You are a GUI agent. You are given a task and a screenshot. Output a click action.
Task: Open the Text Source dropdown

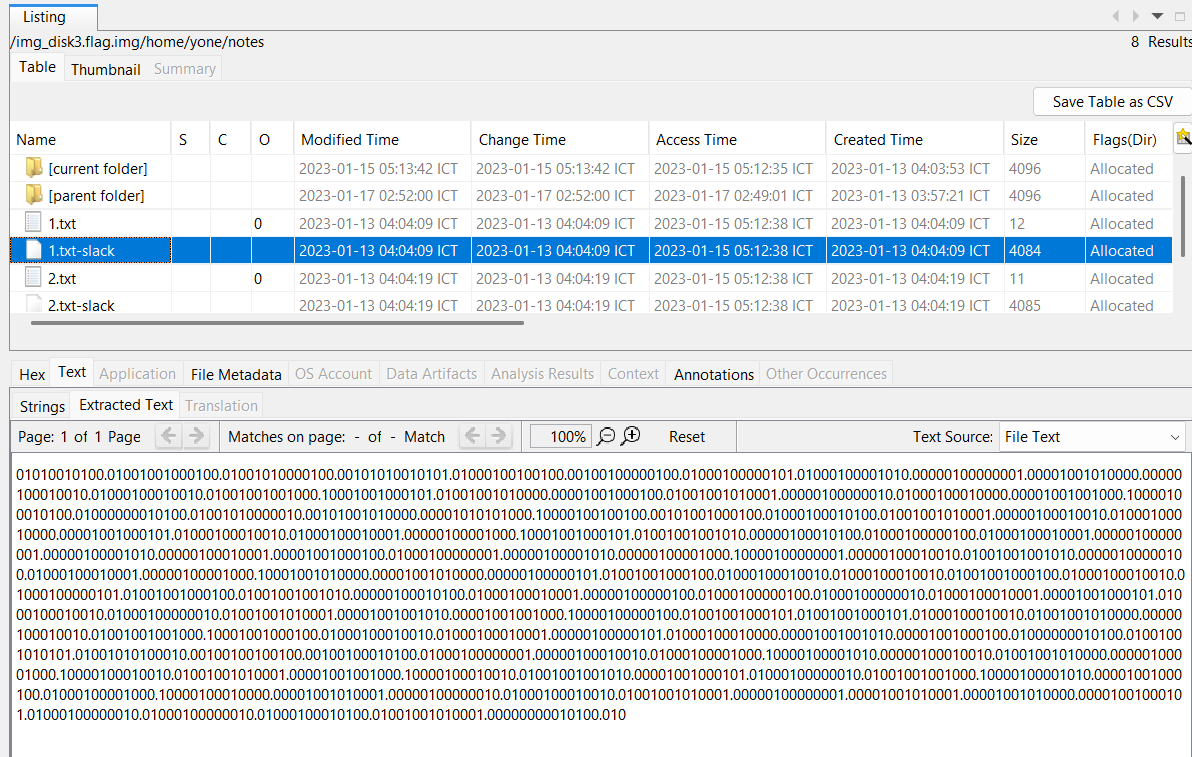click(x=1092, y=437)
